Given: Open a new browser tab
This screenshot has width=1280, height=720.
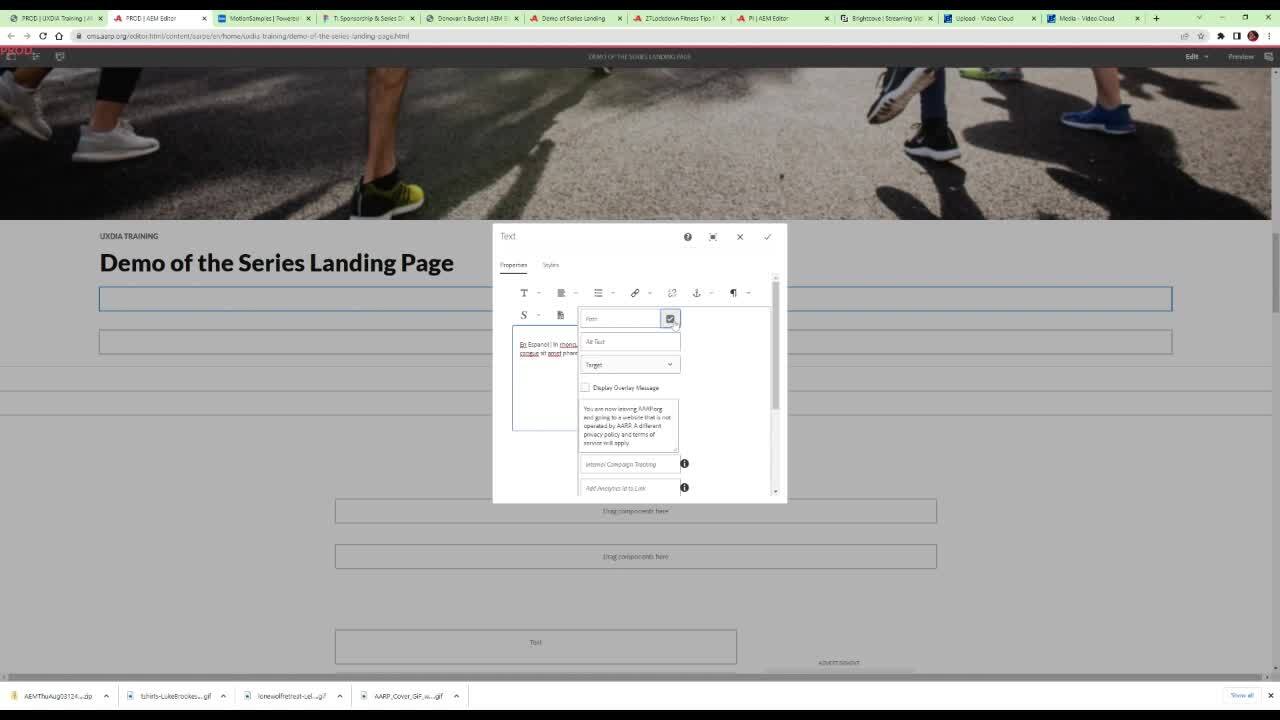Looking at the screenshot, I should 1156,18.
